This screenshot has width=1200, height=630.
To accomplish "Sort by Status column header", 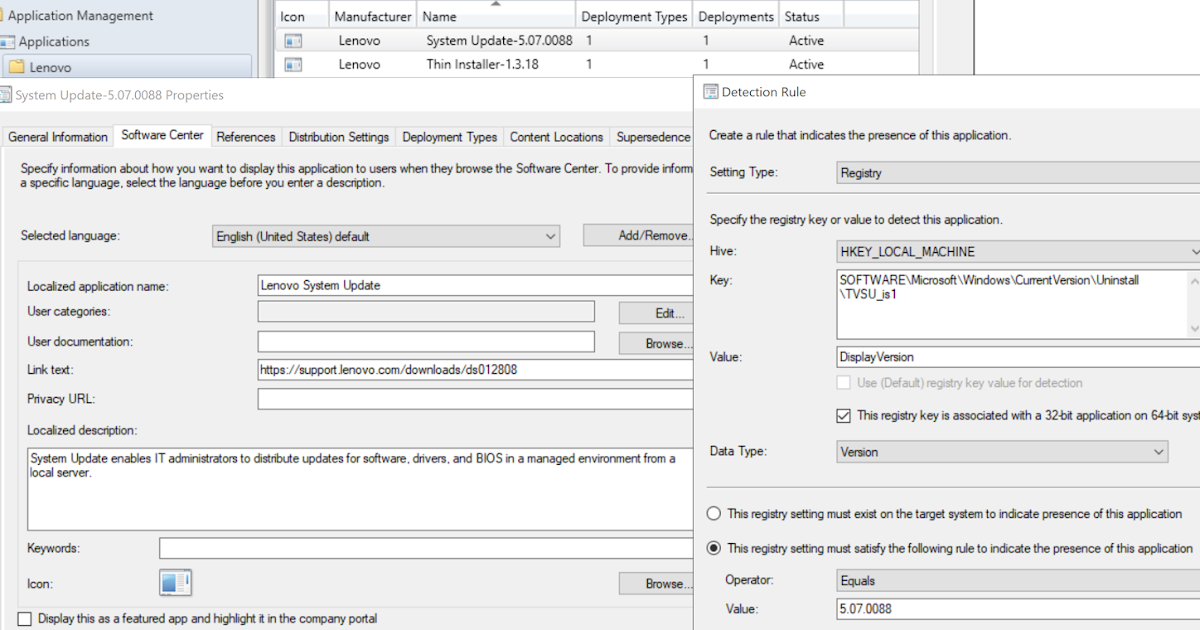I will pyautogui.click(x=812, y=16).
